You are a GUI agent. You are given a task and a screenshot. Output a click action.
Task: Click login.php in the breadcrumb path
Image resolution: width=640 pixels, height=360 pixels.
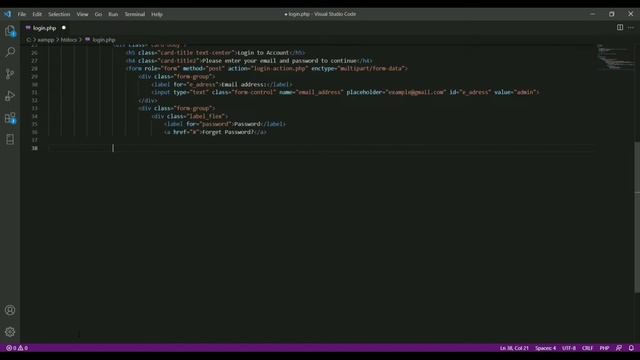[104, 40]
